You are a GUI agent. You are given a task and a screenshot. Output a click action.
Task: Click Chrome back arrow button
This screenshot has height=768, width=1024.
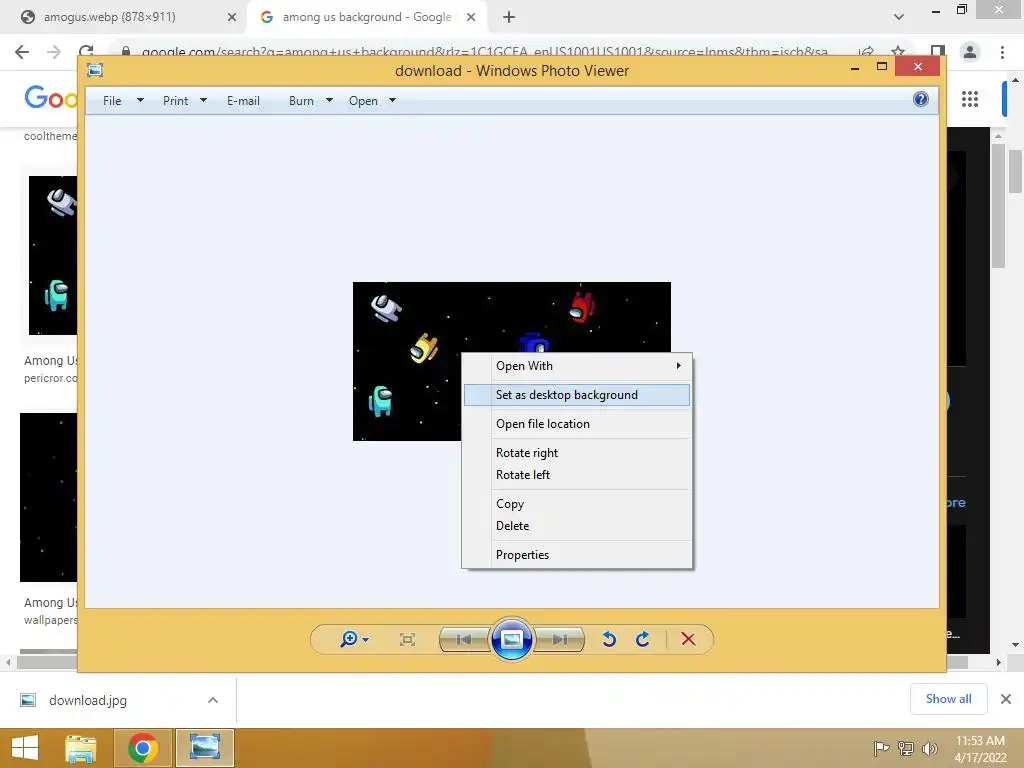pos(22,52)
